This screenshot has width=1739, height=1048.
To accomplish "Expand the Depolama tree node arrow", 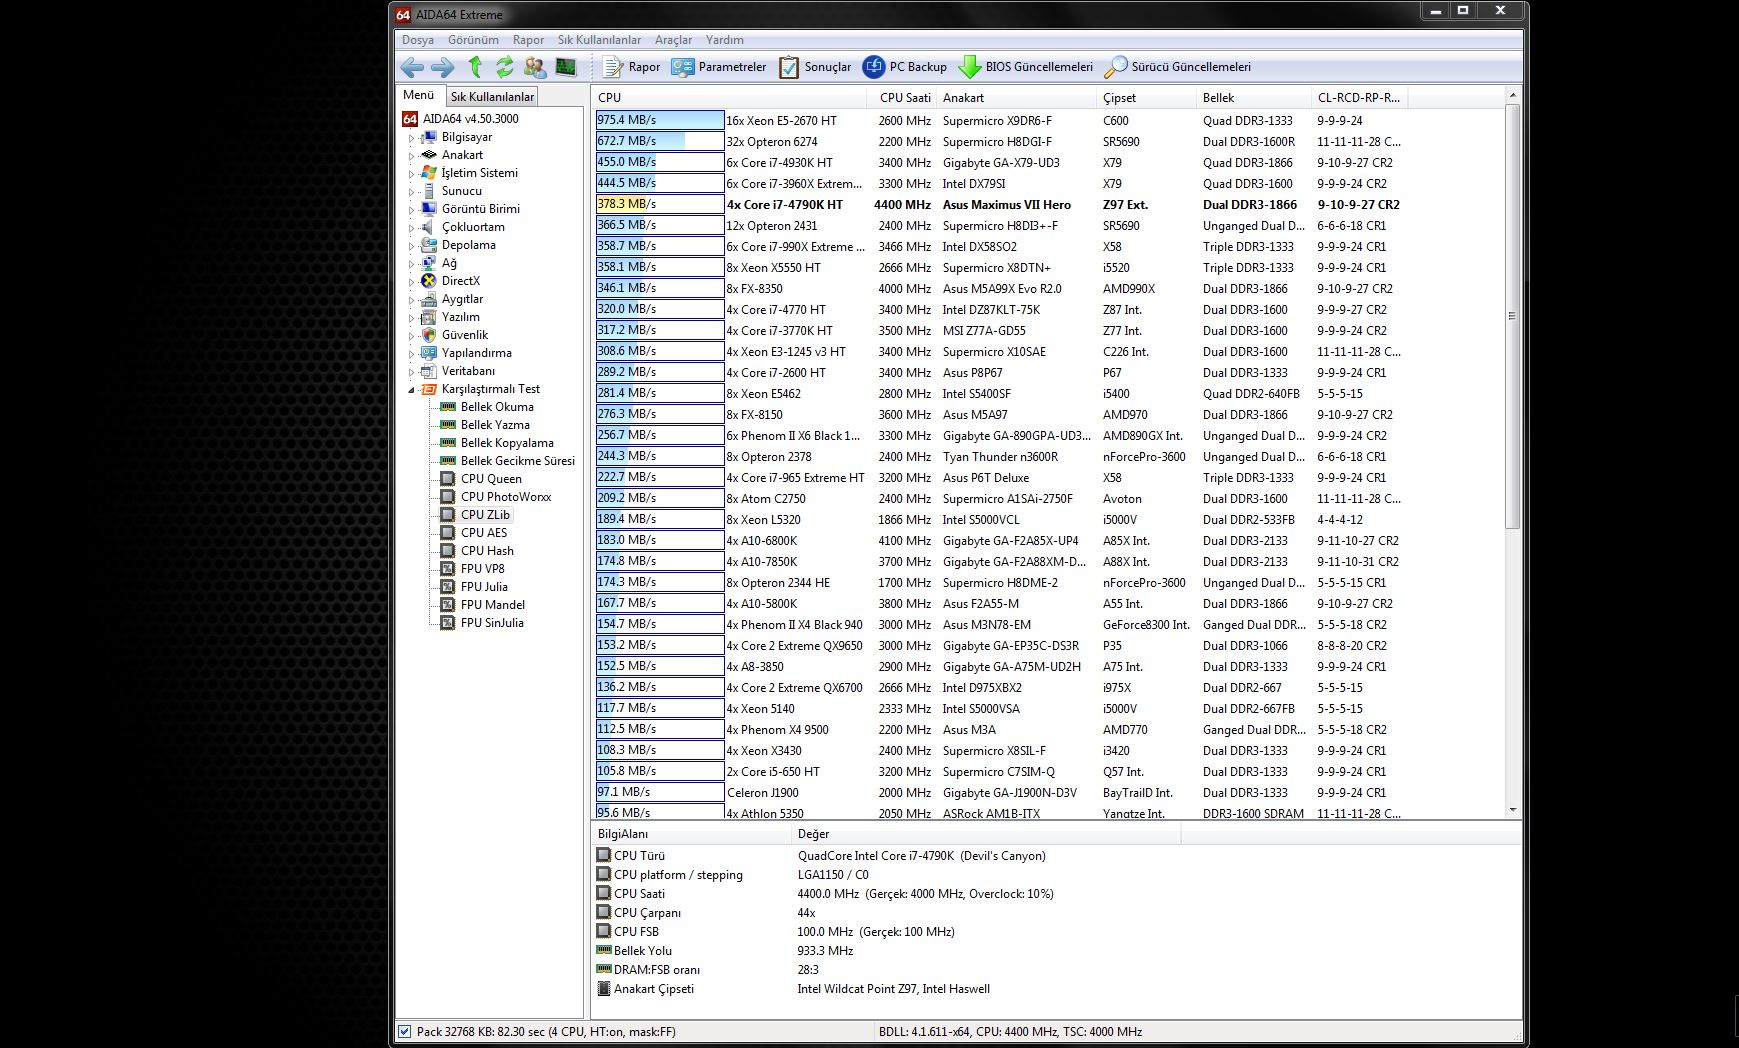I will pos(411,246).
